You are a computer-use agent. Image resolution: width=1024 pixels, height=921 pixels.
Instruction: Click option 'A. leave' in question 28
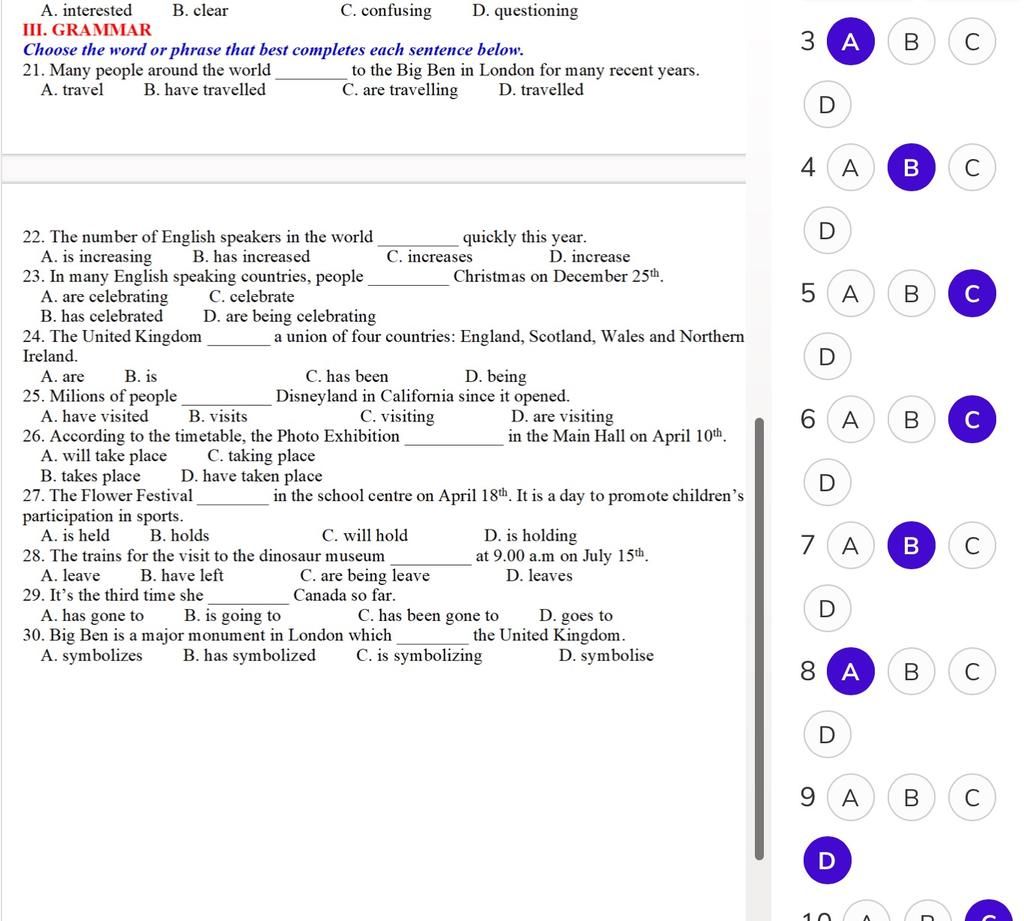[x=71, y=575]
